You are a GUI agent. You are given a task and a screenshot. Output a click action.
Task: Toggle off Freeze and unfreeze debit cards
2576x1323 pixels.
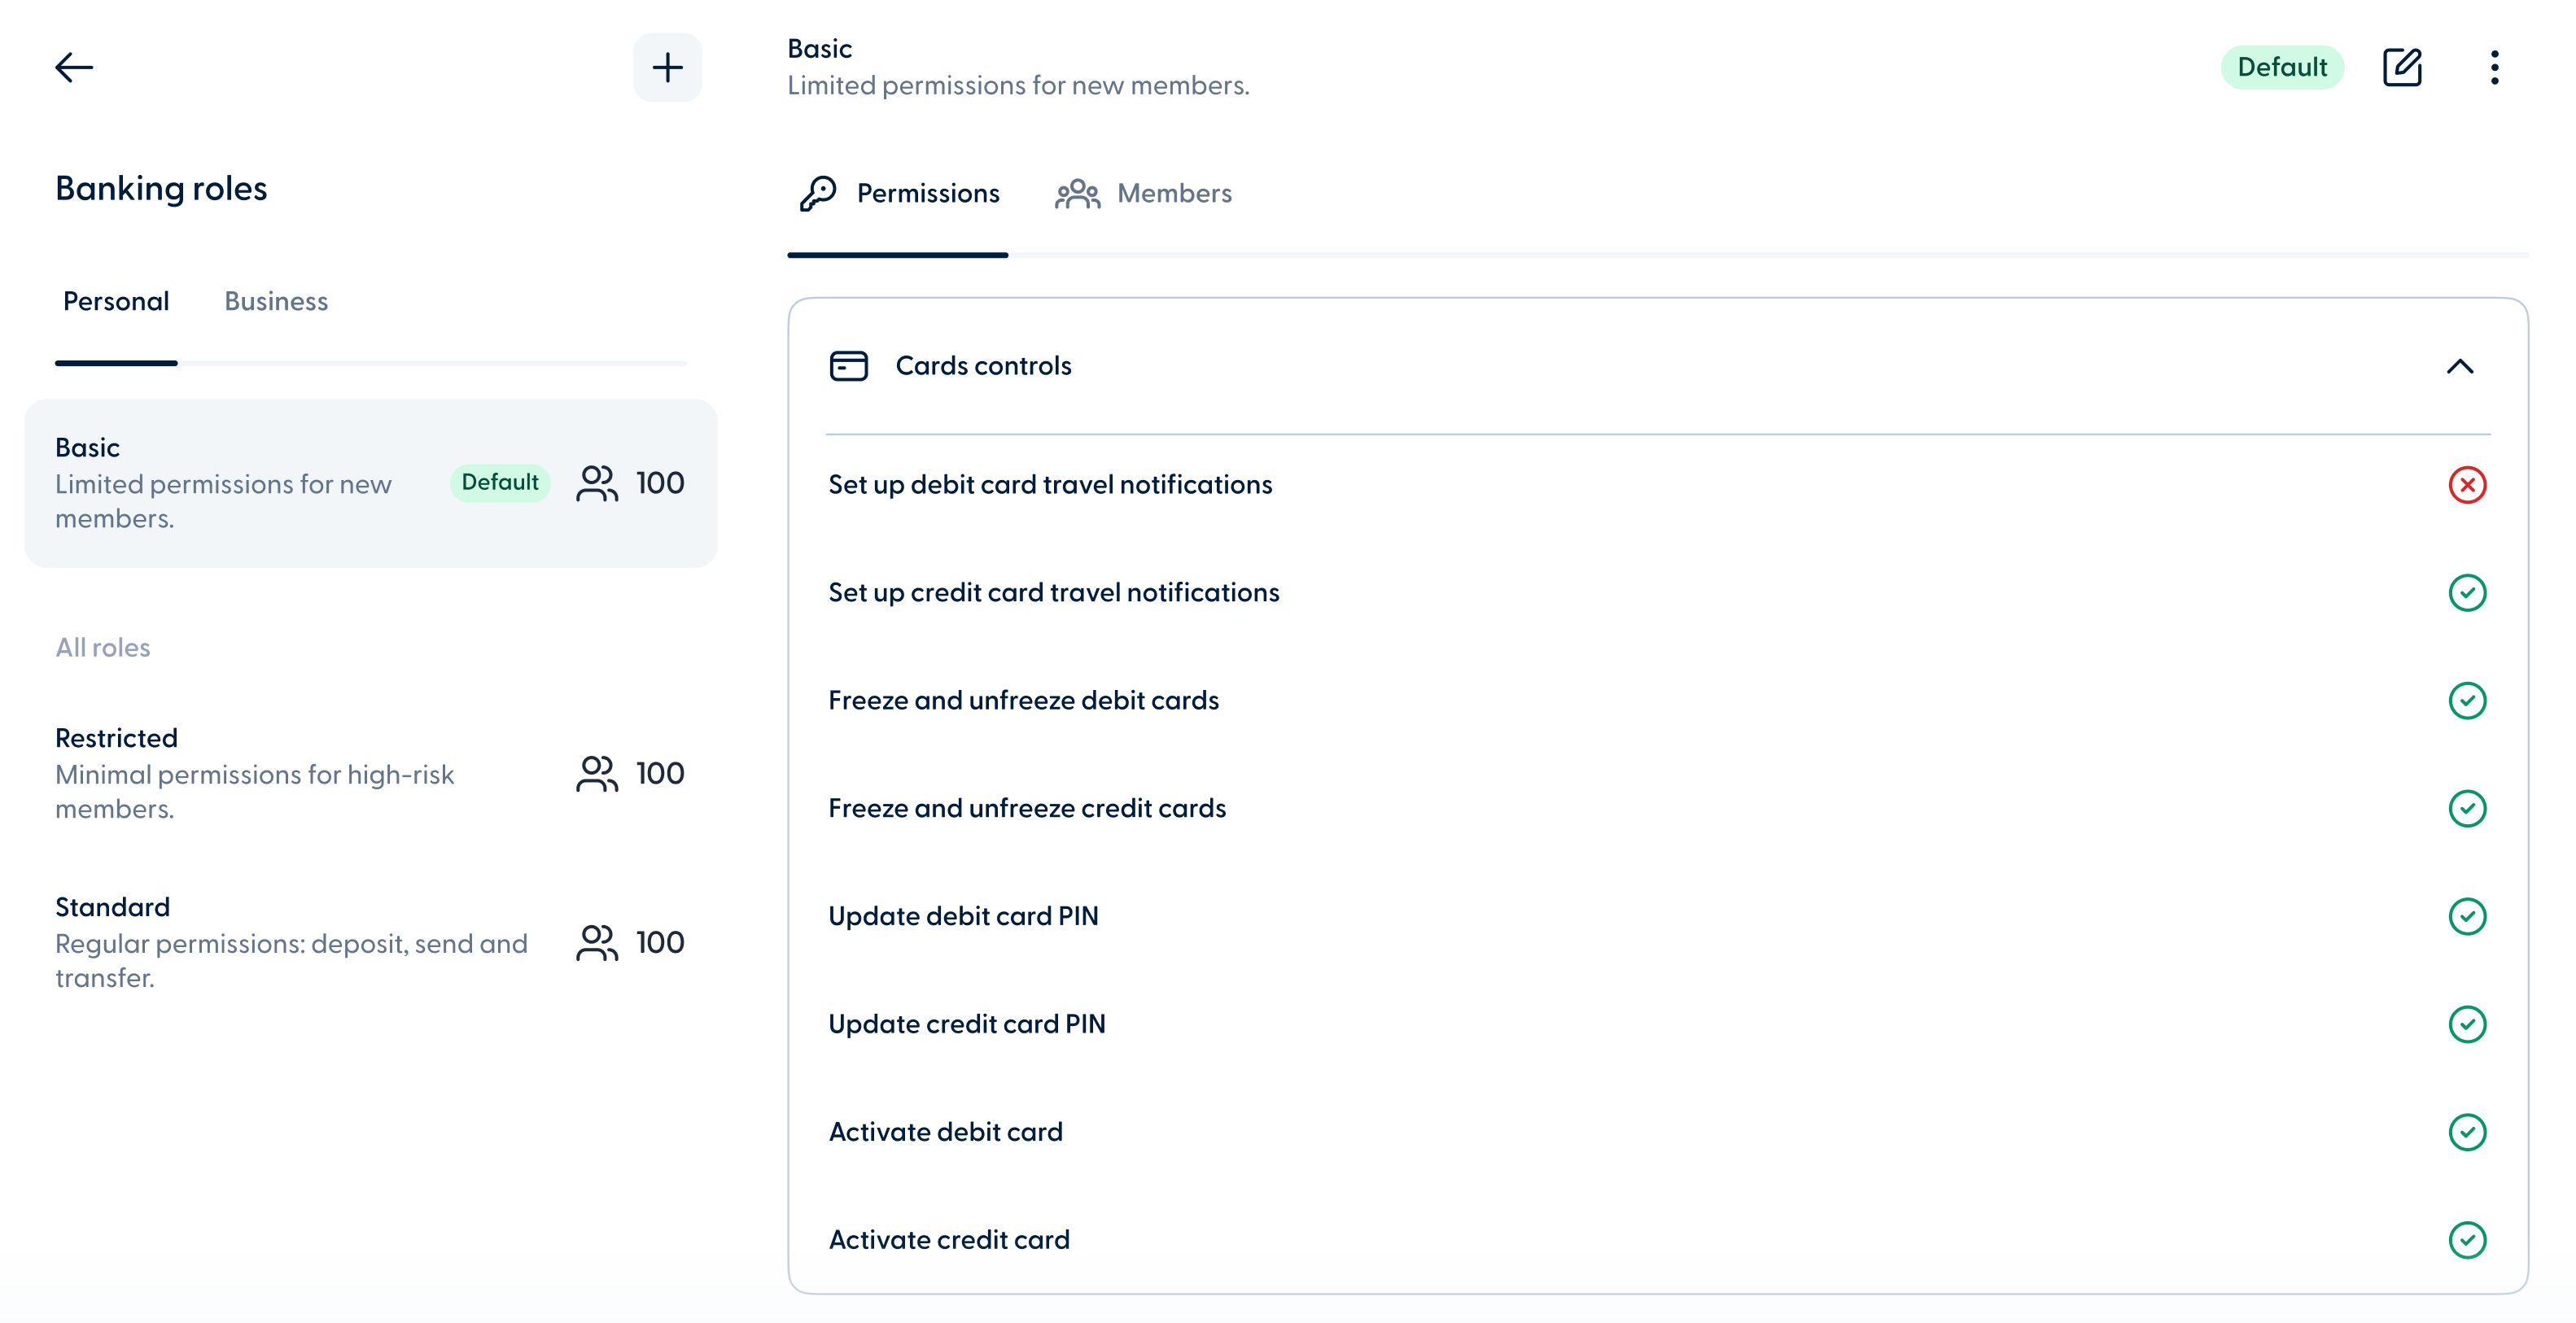2468,700
